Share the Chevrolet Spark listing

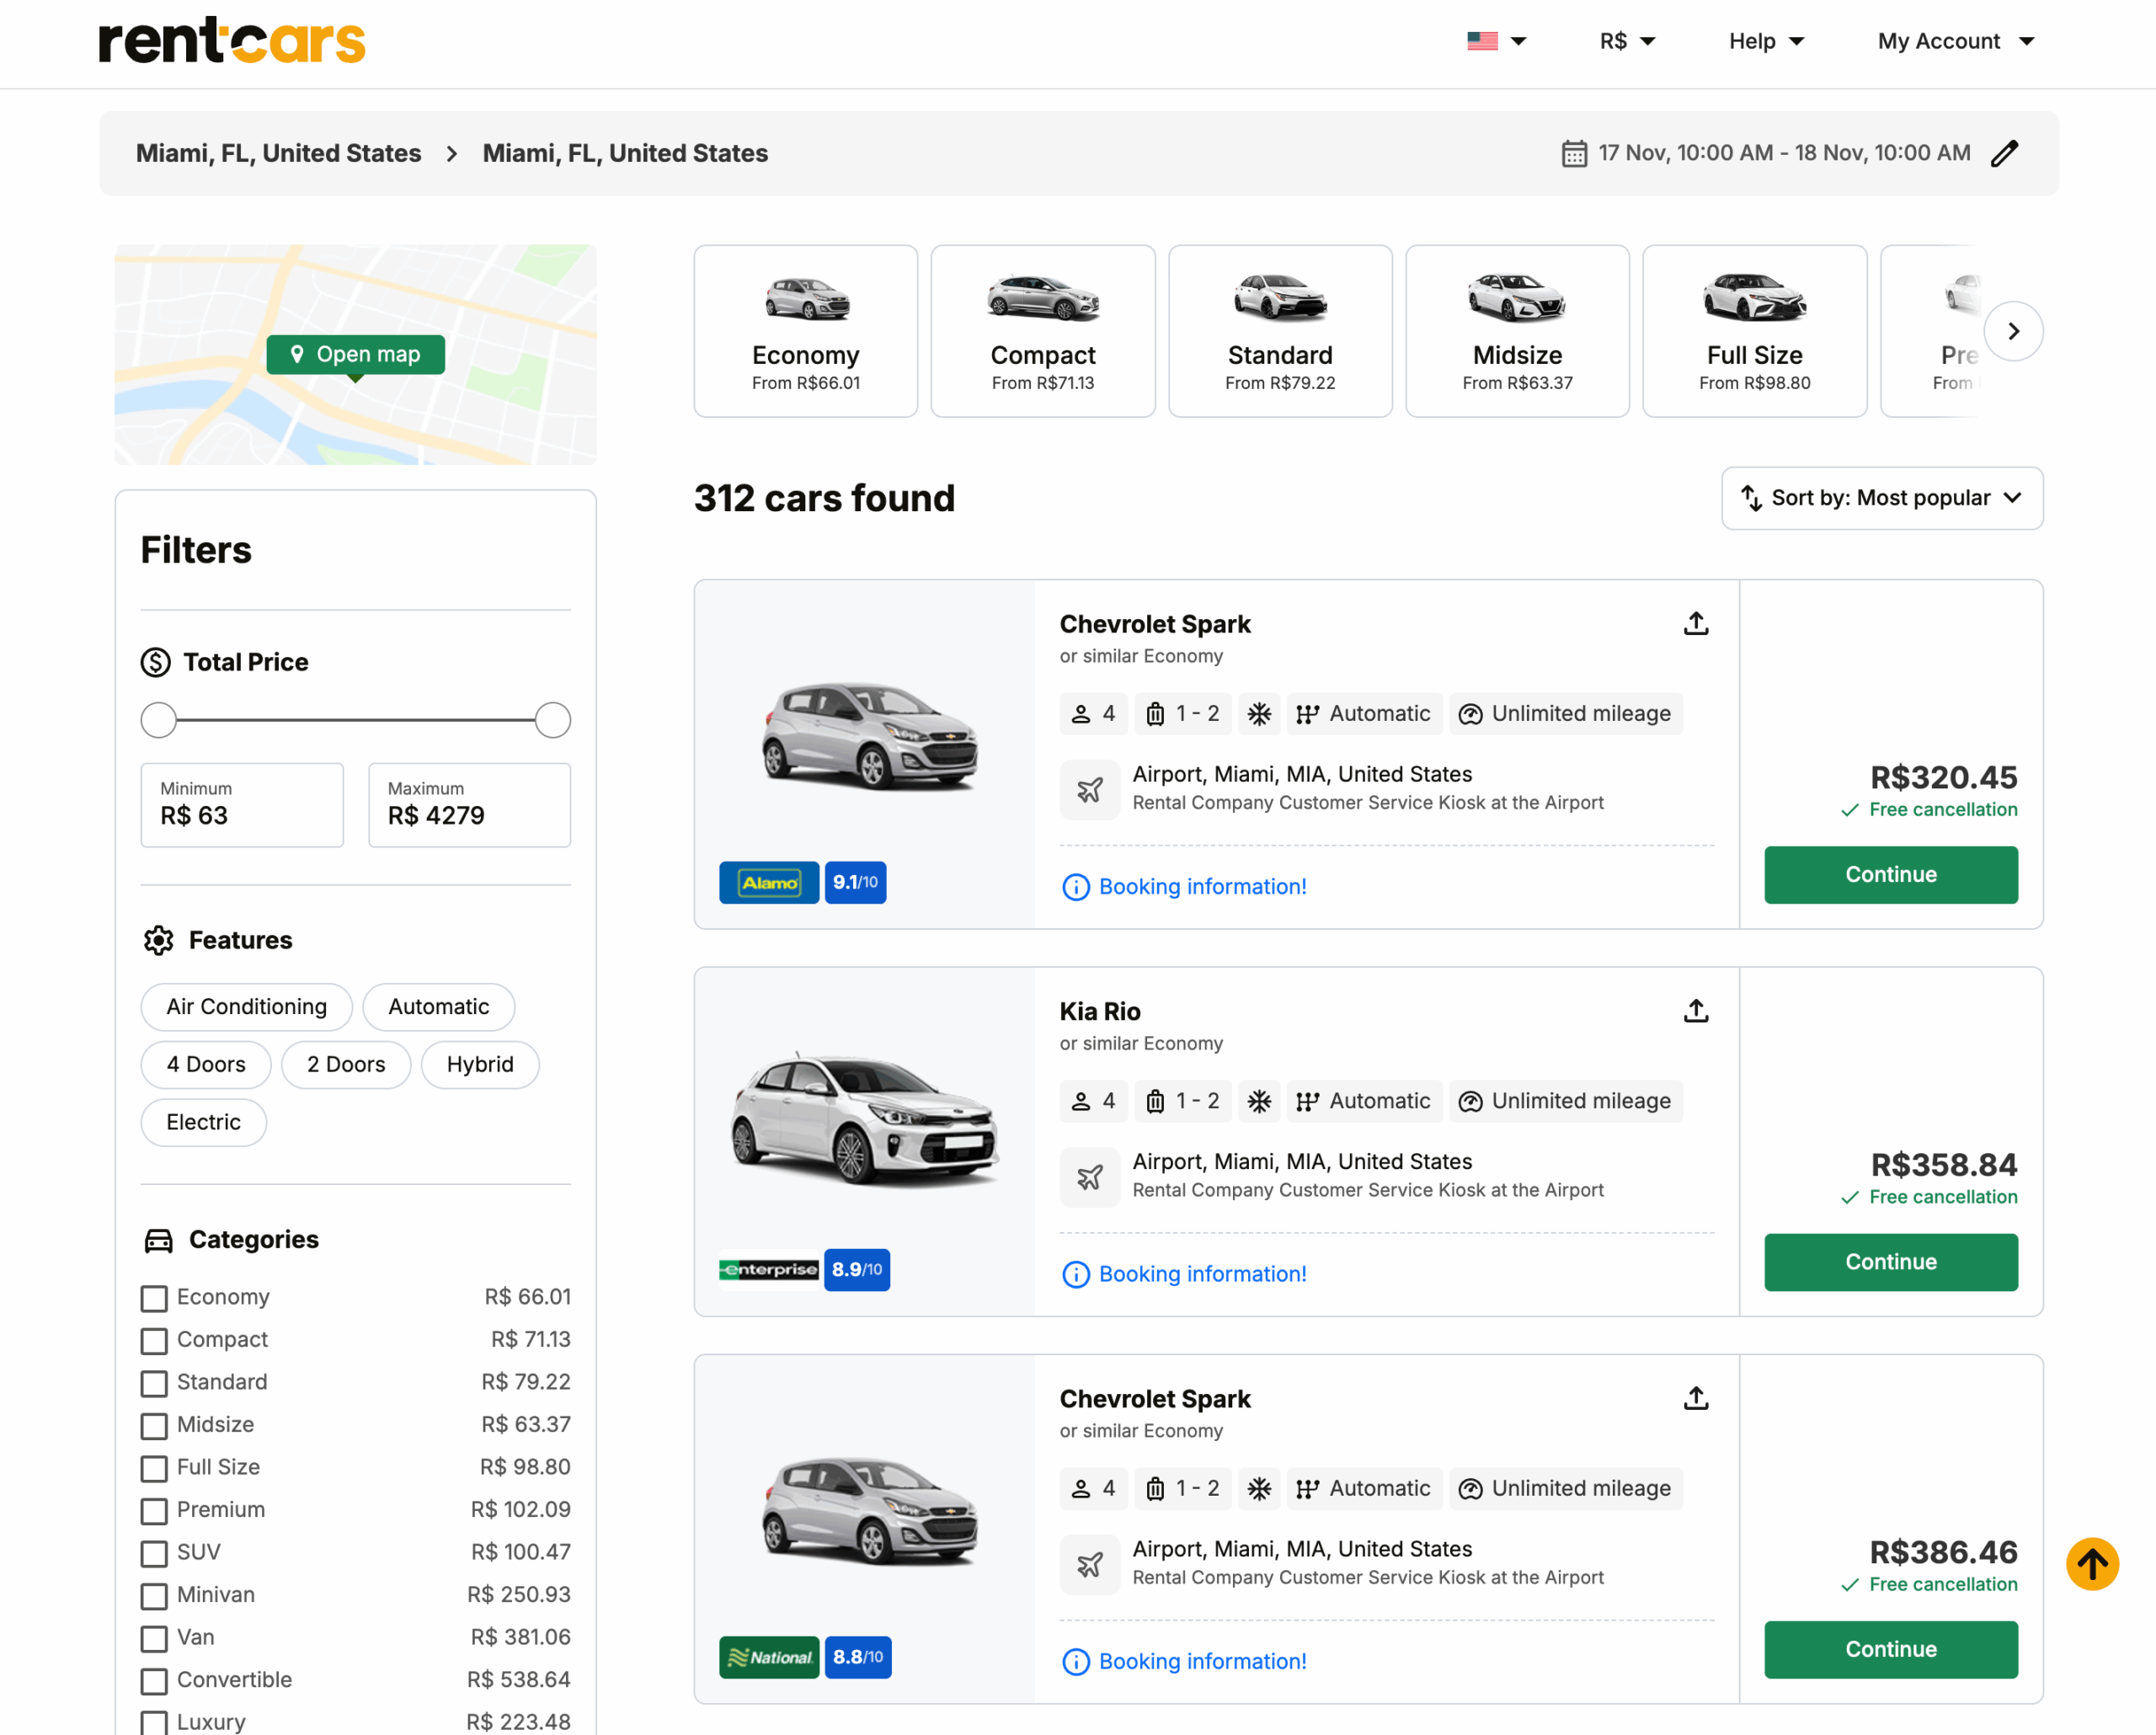[x=1696, y=623]
